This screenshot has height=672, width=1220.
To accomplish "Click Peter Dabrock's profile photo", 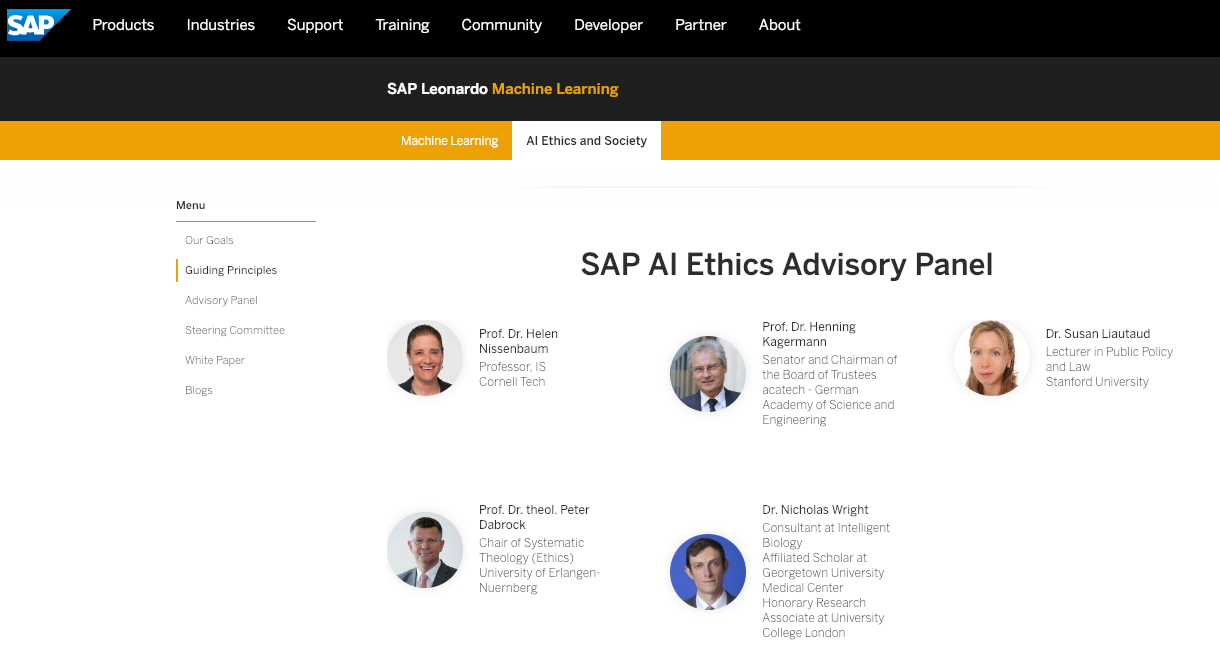I will (425, 550).
